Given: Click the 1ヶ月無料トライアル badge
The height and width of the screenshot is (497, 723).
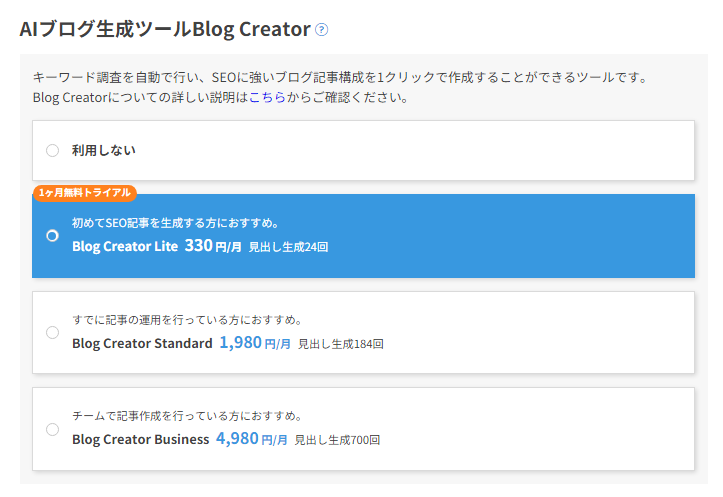Looking at the screenshot, I should pos(85,193).
